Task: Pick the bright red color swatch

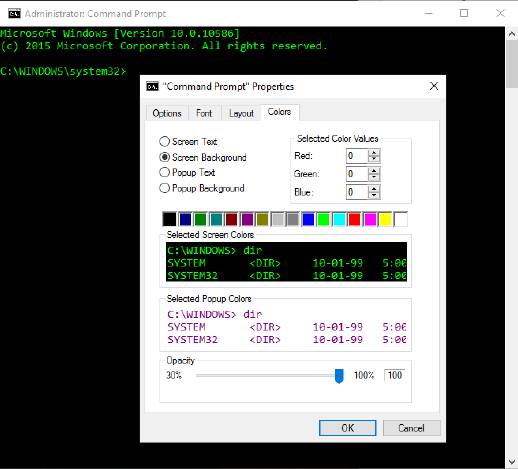Action: point(355,219)
